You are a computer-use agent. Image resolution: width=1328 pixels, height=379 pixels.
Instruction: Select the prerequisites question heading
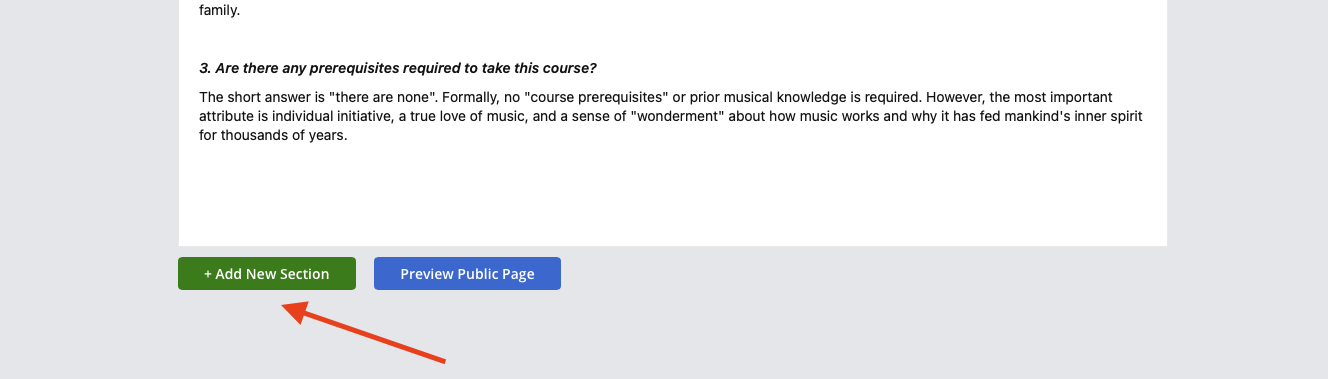coord(398,68)
